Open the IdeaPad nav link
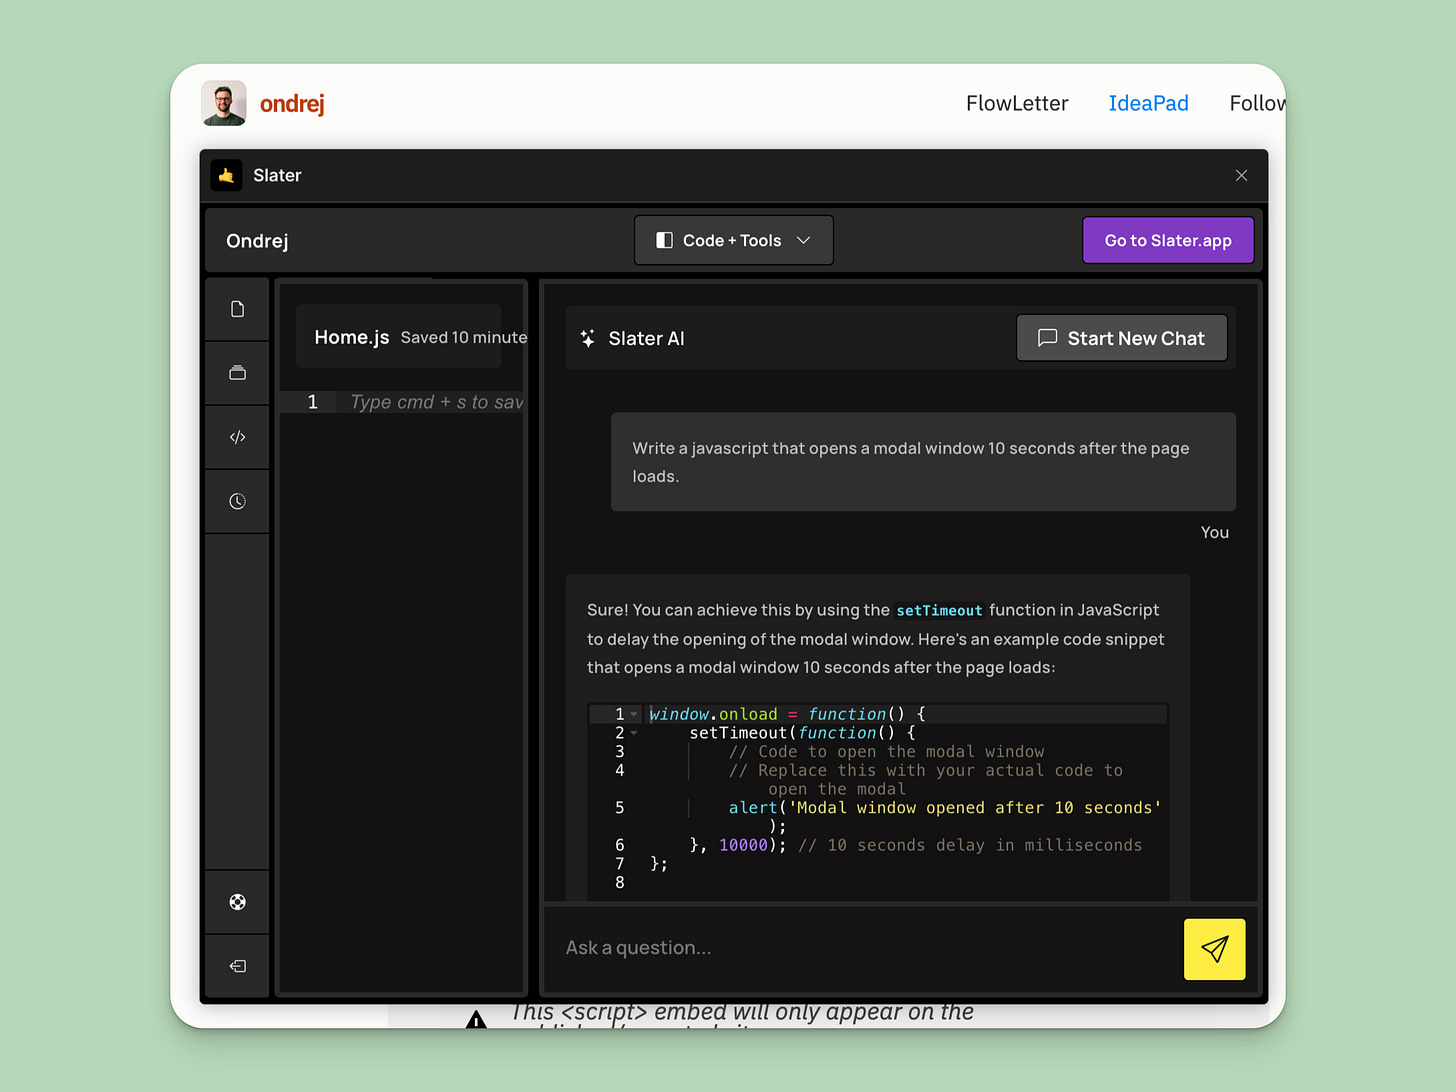Viewport: 1456px width, 1092px height. pyautogui.click(x=1148, y=103)
